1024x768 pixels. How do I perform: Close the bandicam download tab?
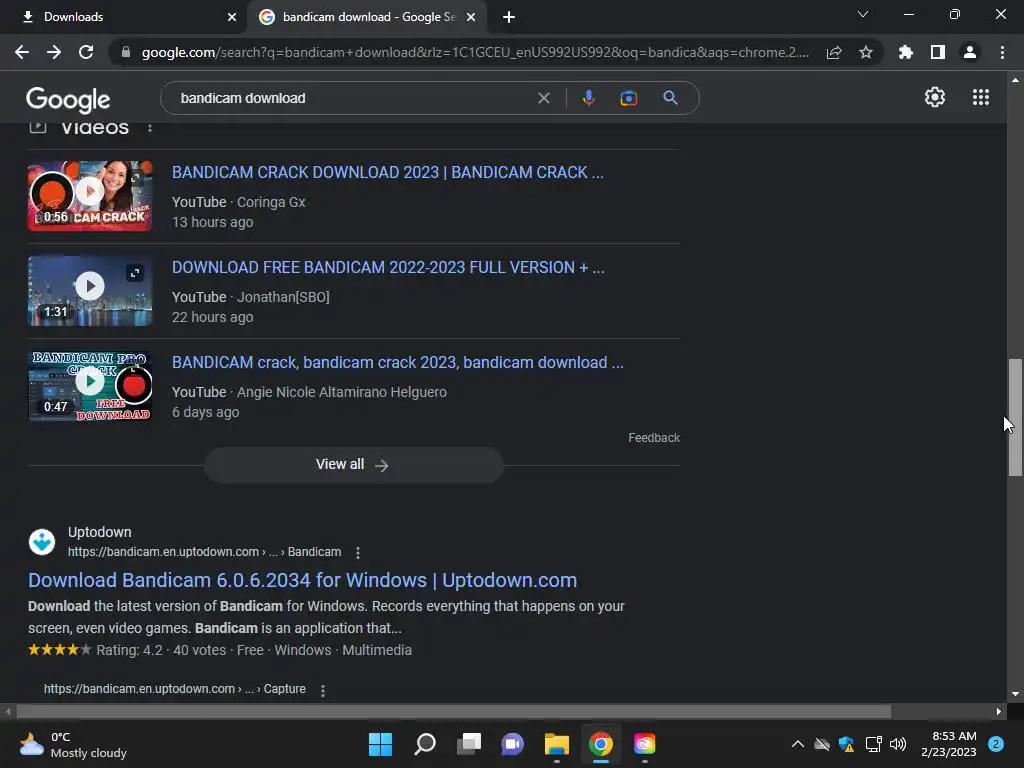[x=471, y=18]
